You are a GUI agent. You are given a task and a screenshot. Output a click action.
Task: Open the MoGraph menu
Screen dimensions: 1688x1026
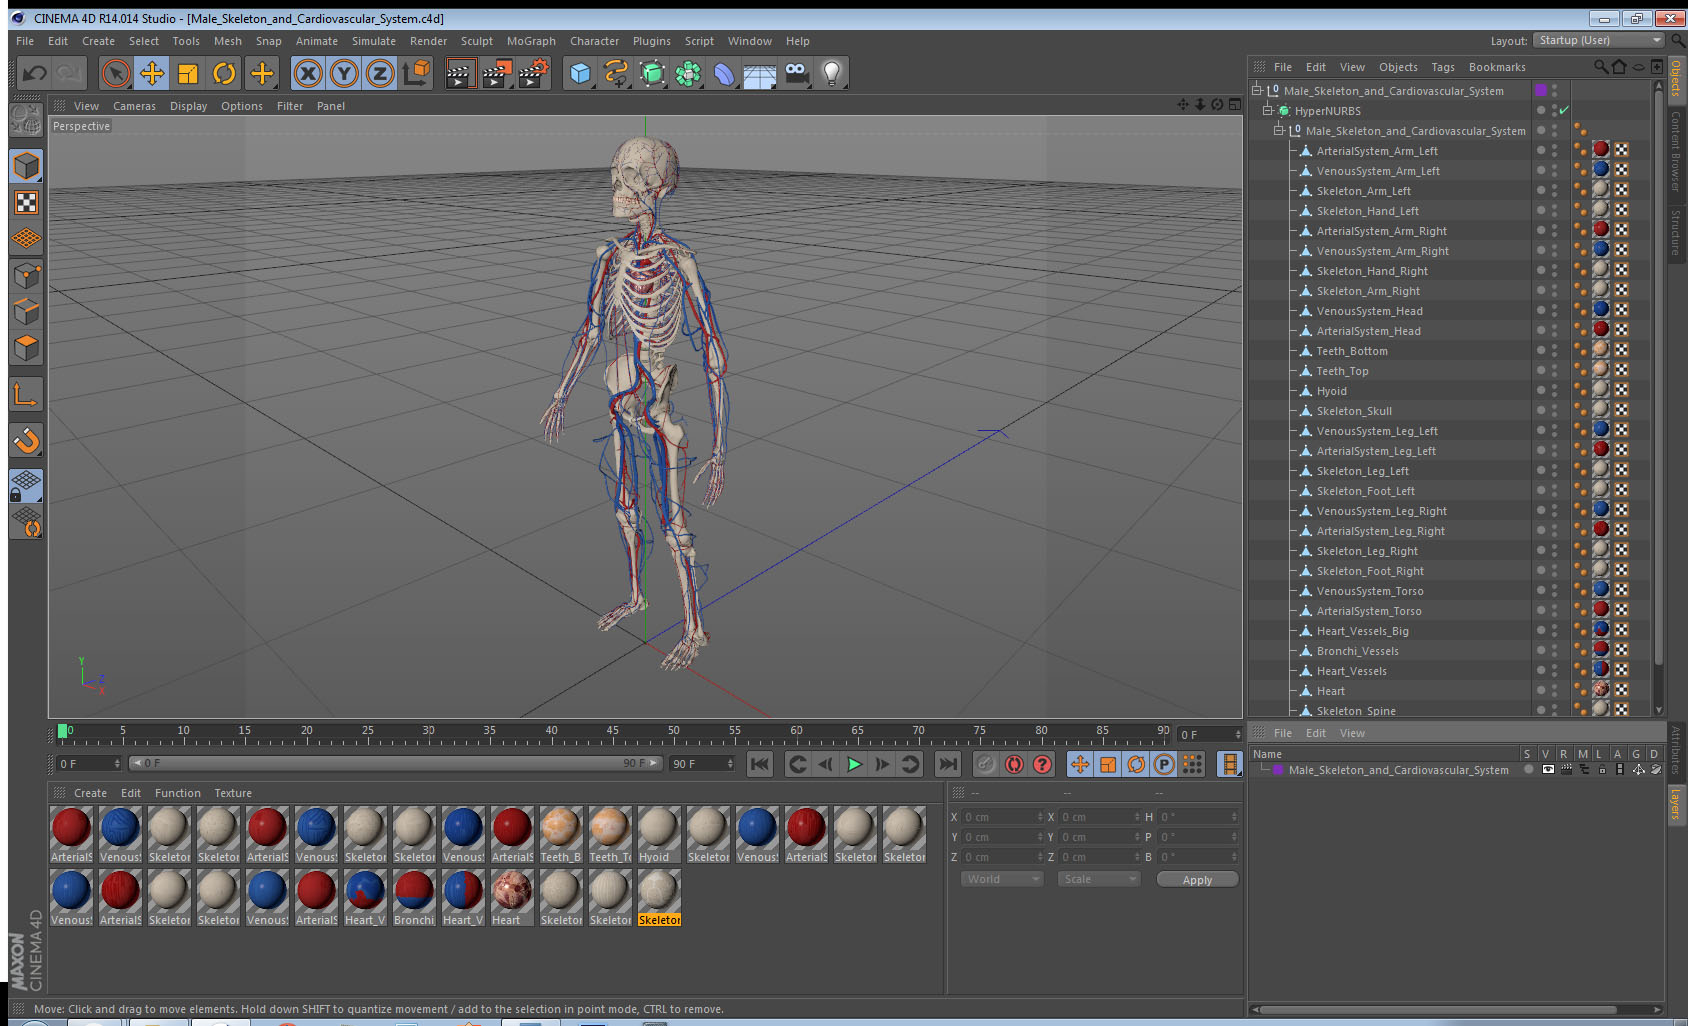pos(531,41)
